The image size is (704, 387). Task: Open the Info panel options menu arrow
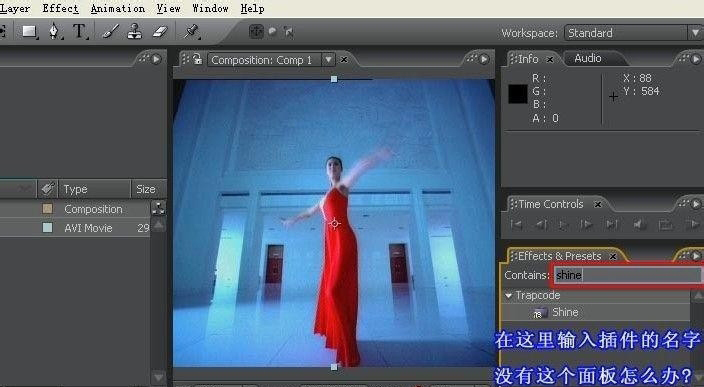(696, 59)
